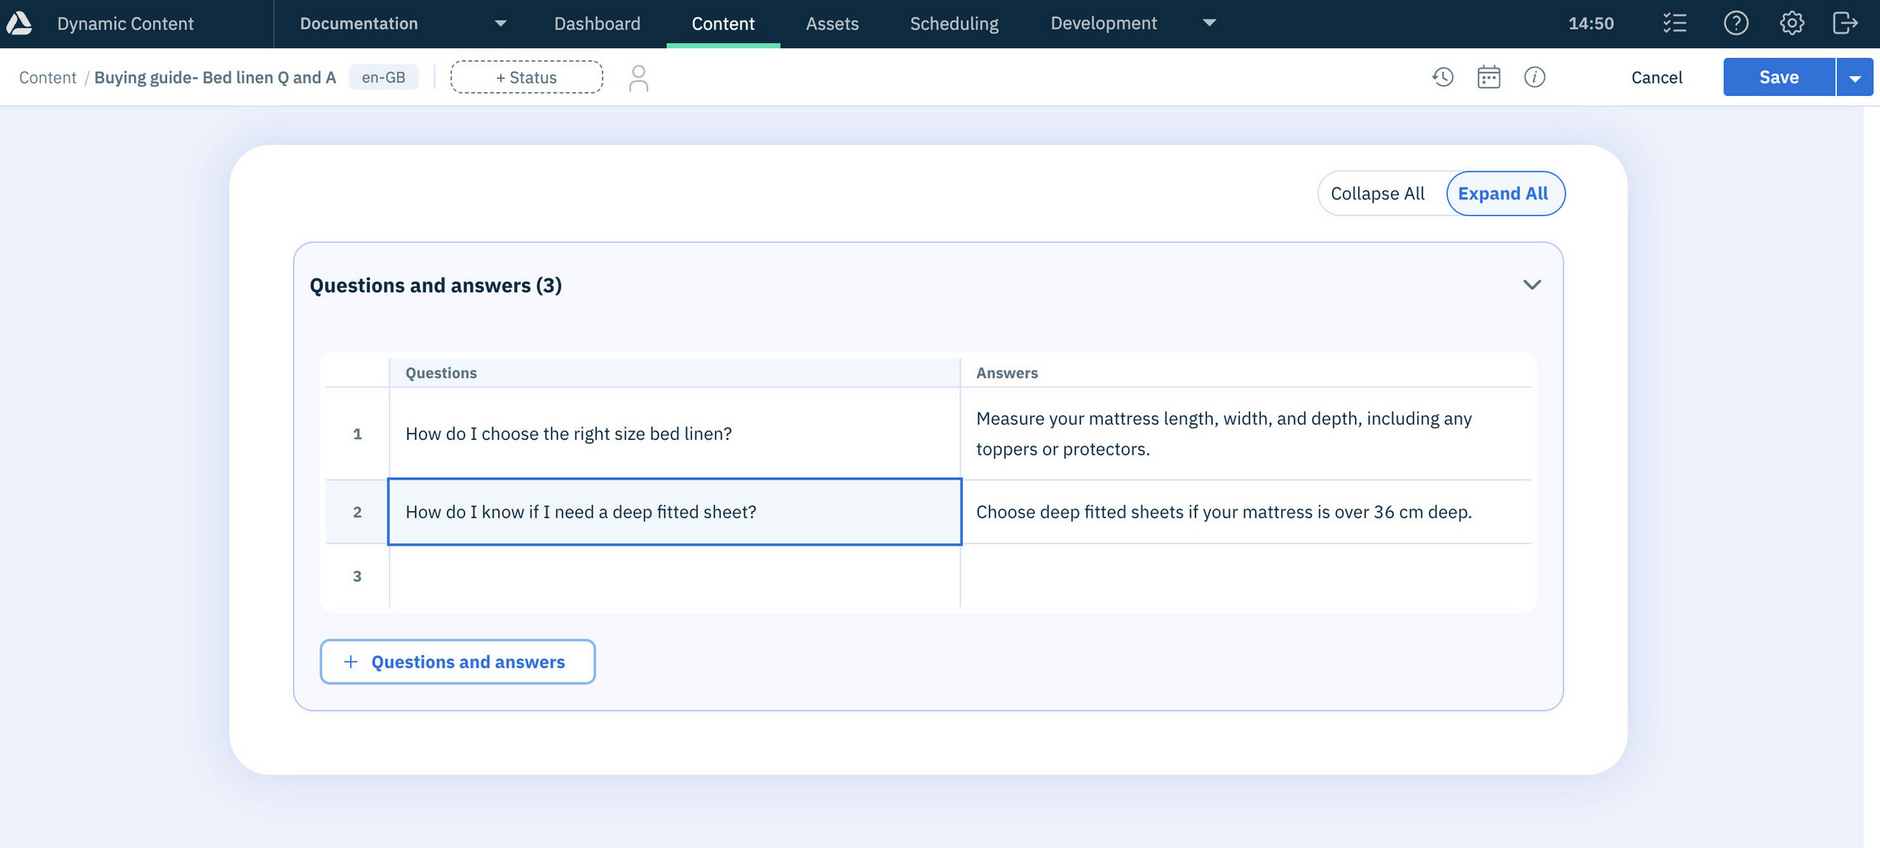Viewport: 1880px width, 848px height.
Task: Collapse the Questions and answers section chevron
Action: pyautogui.click(x=1531, y=285)
